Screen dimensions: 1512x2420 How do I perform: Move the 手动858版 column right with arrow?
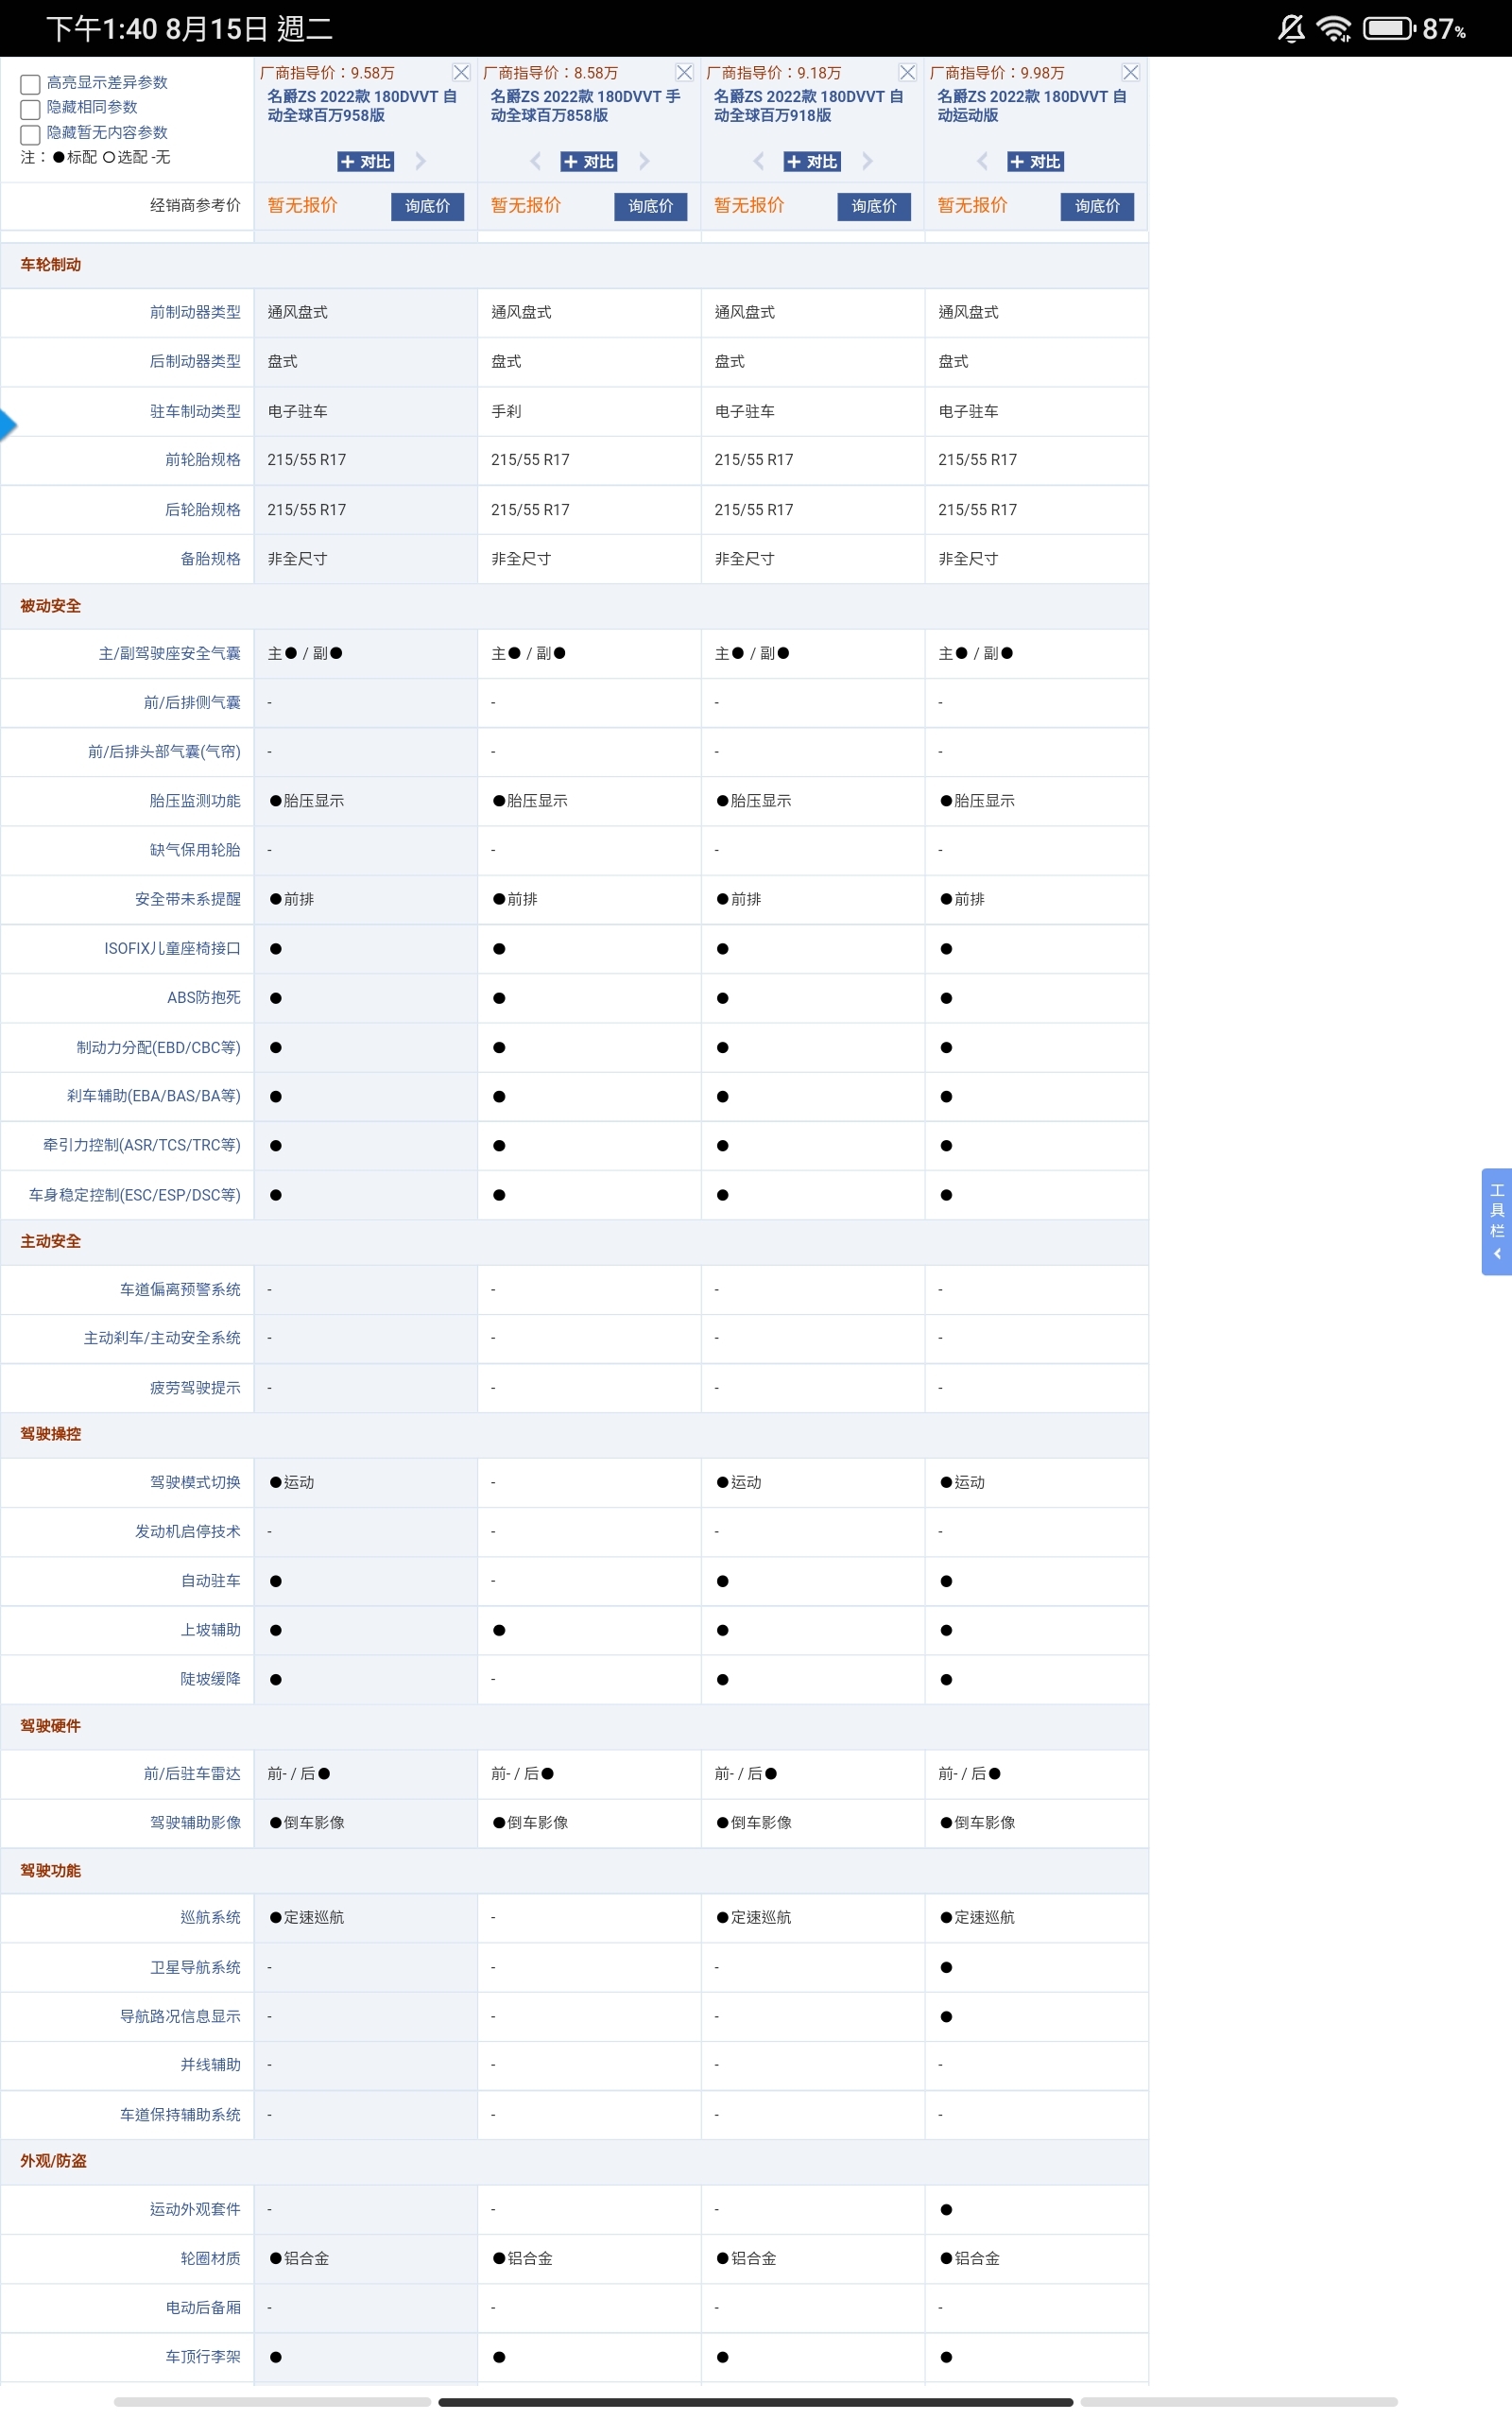click(x=644, y=161)
